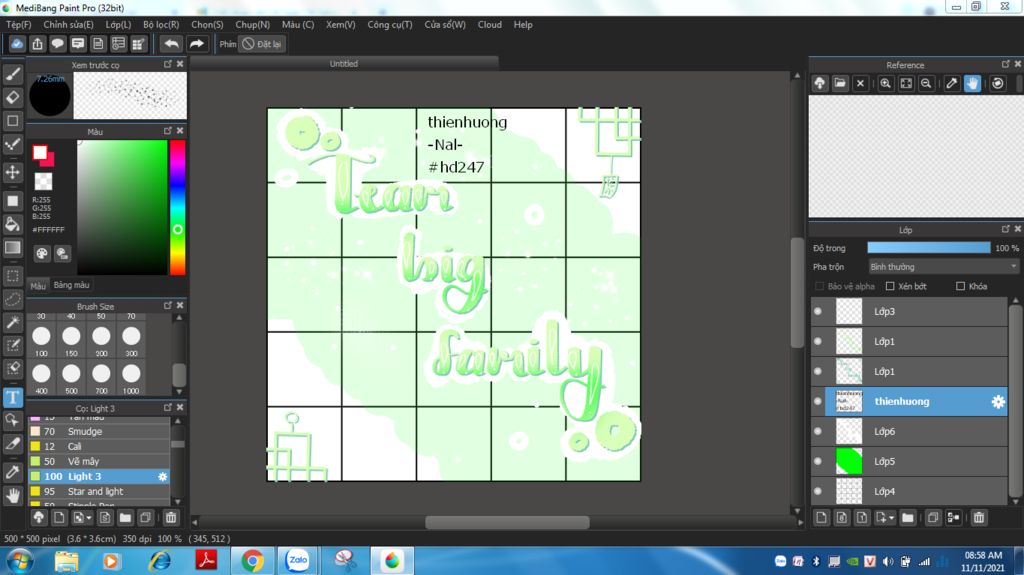Duplicate layer in the Layer panel
1024x575 pixels.
(x=933, y=518)
